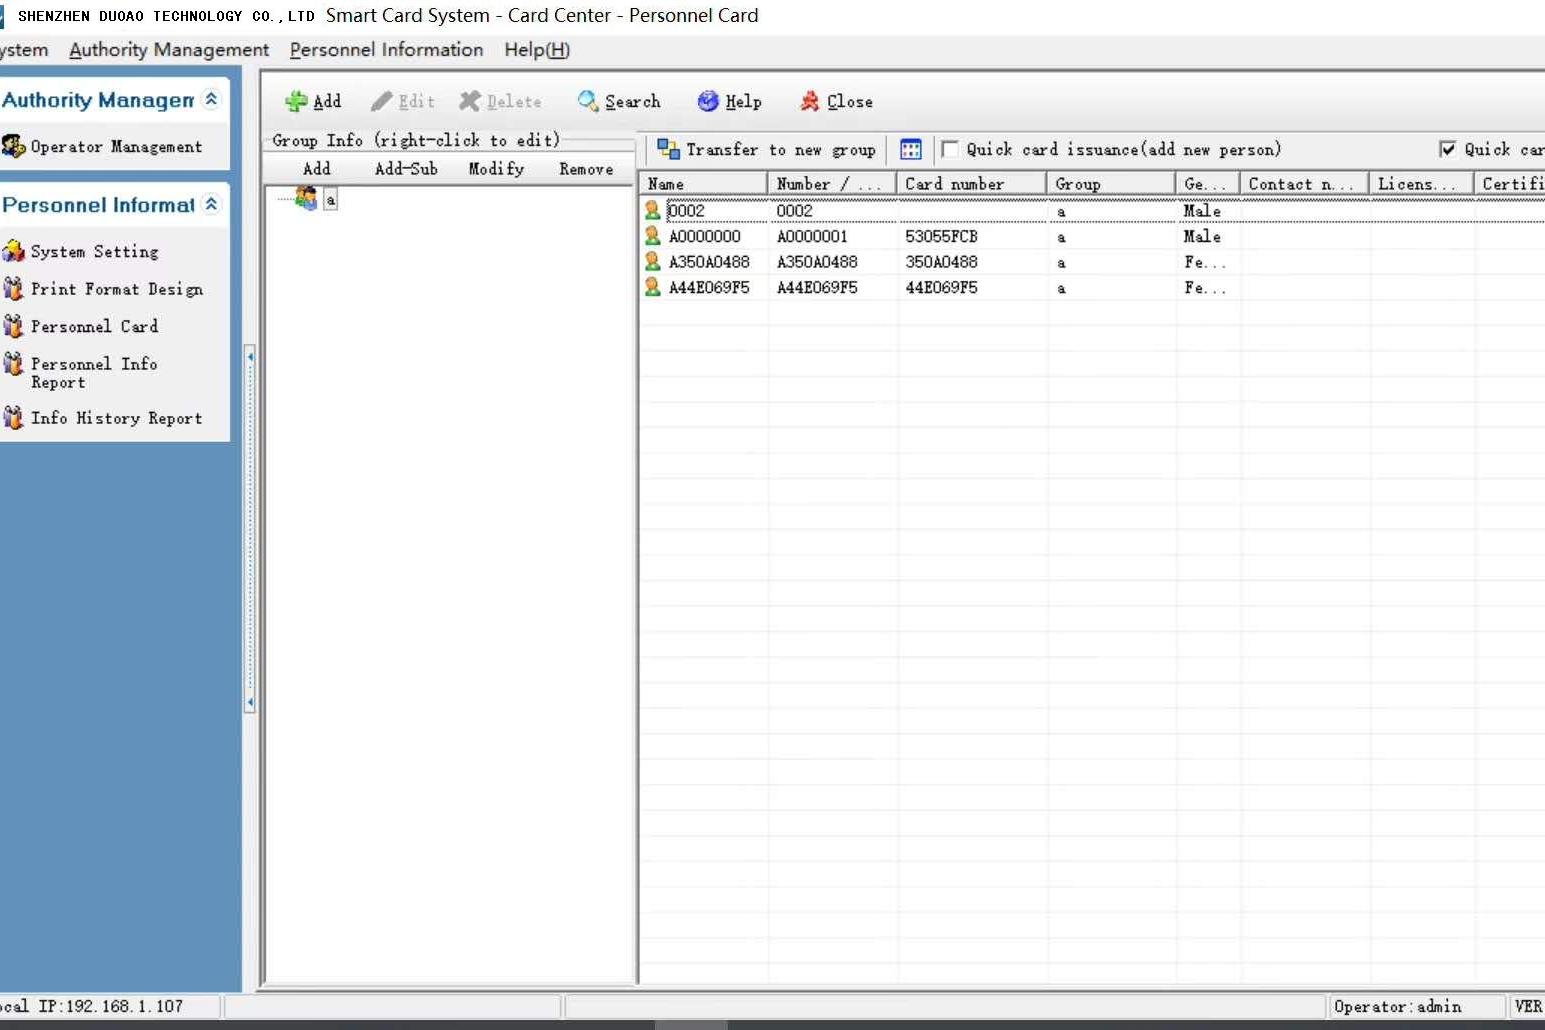Open the Personnel Information menu

click(386, 50)
